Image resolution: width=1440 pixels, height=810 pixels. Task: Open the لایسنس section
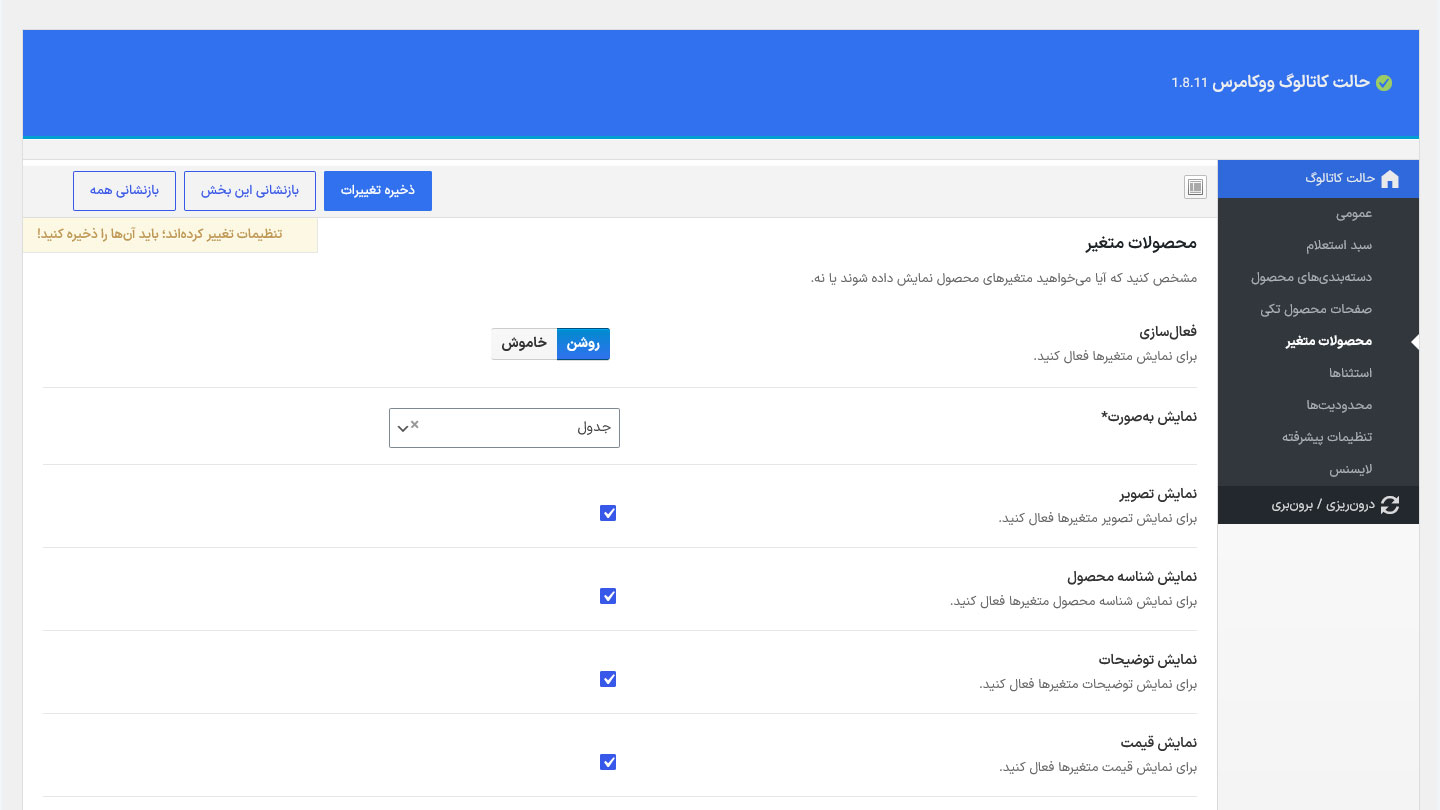(x=1318, y=470)
